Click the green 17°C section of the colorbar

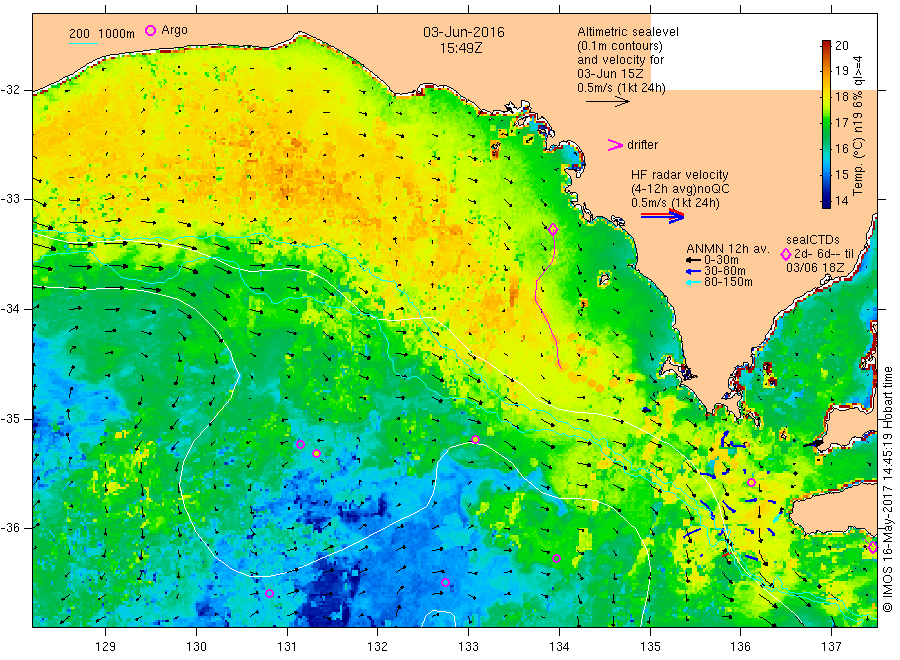point(827,122)
